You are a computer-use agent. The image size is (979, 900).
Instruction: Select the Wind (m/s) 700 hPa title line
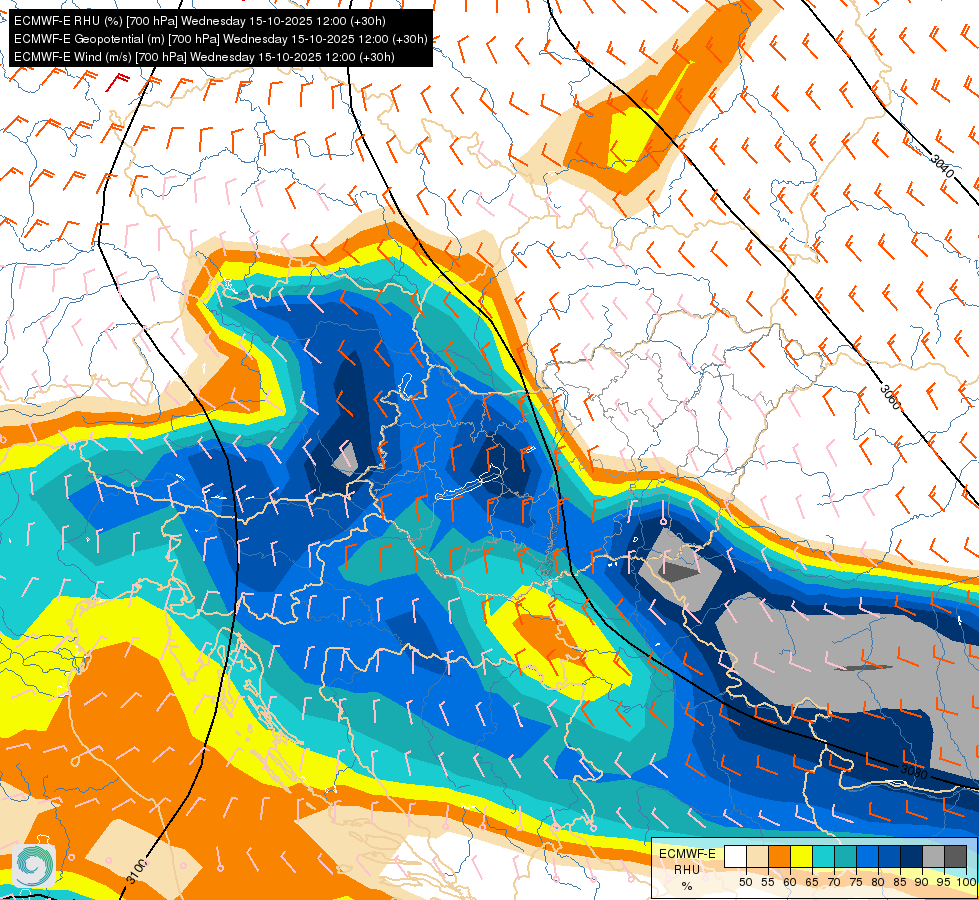[x=204, y=57]
